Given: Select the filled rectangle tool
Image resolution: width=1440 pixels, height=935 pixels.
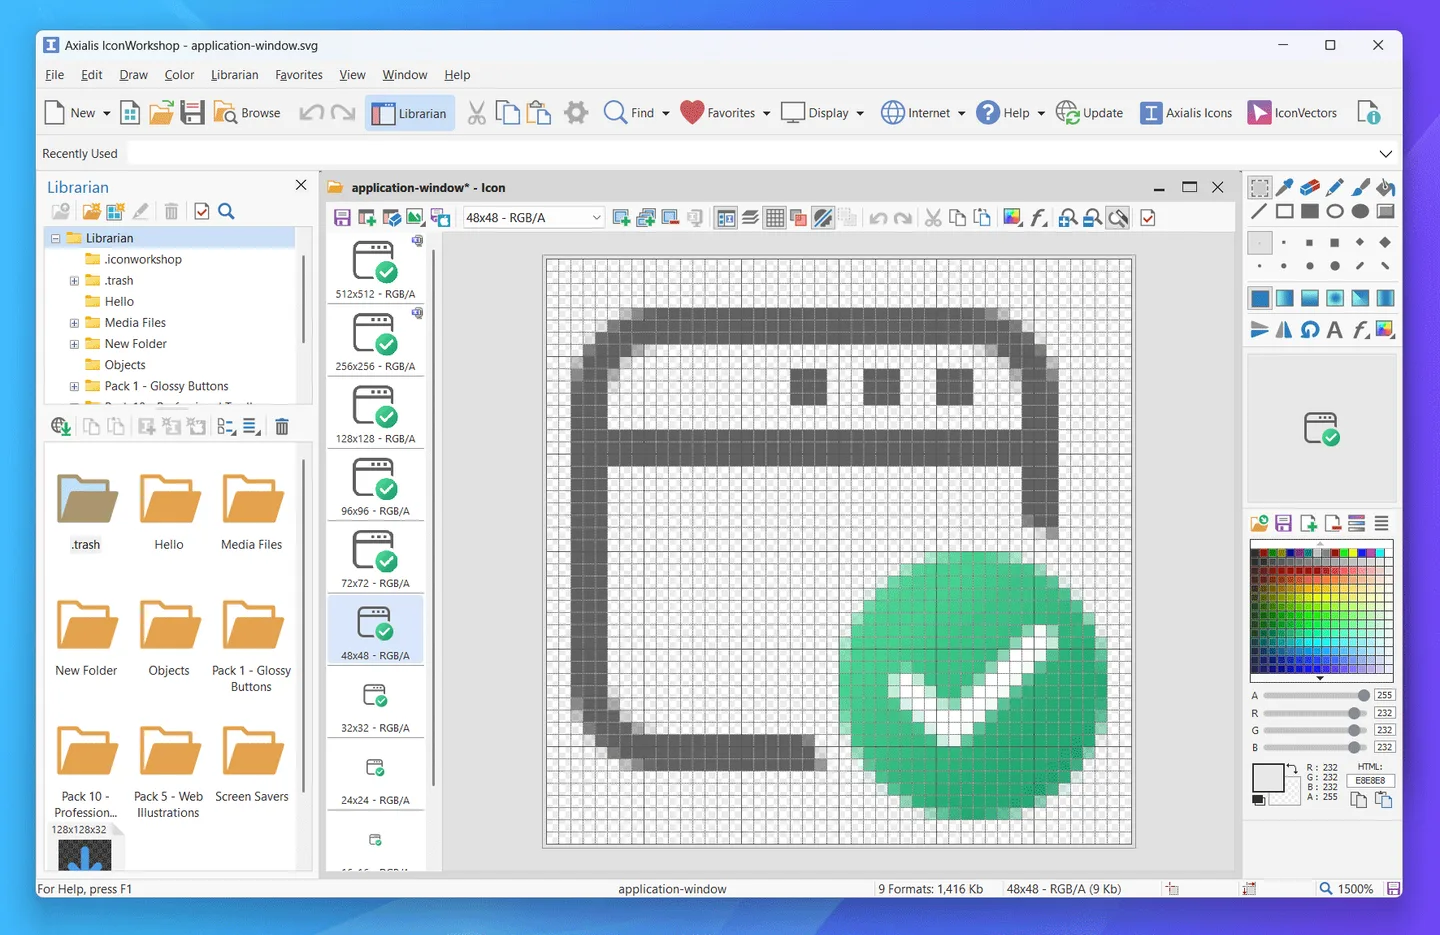Looking at the screenshot, I should 1309,211.
